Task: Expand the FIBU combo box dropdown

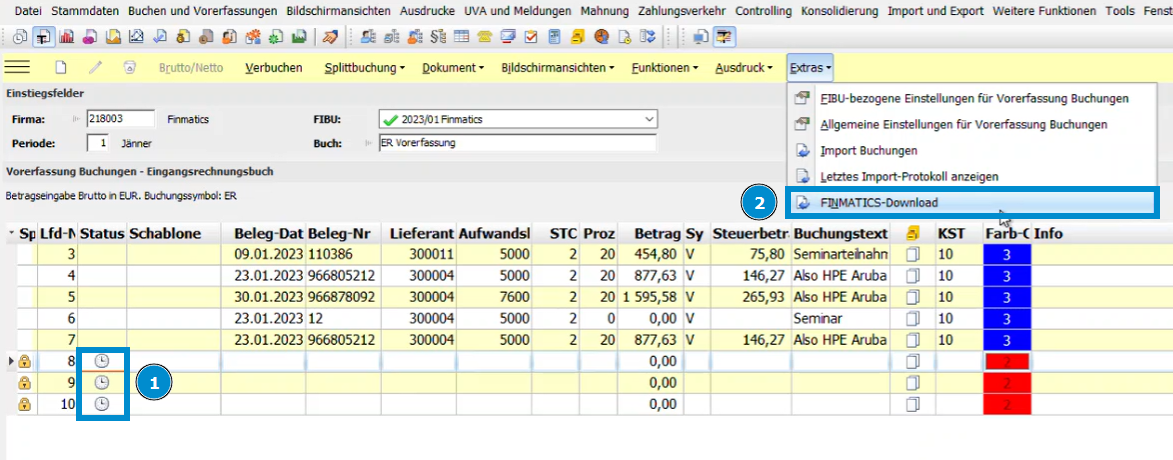Action: click(649, 120)
